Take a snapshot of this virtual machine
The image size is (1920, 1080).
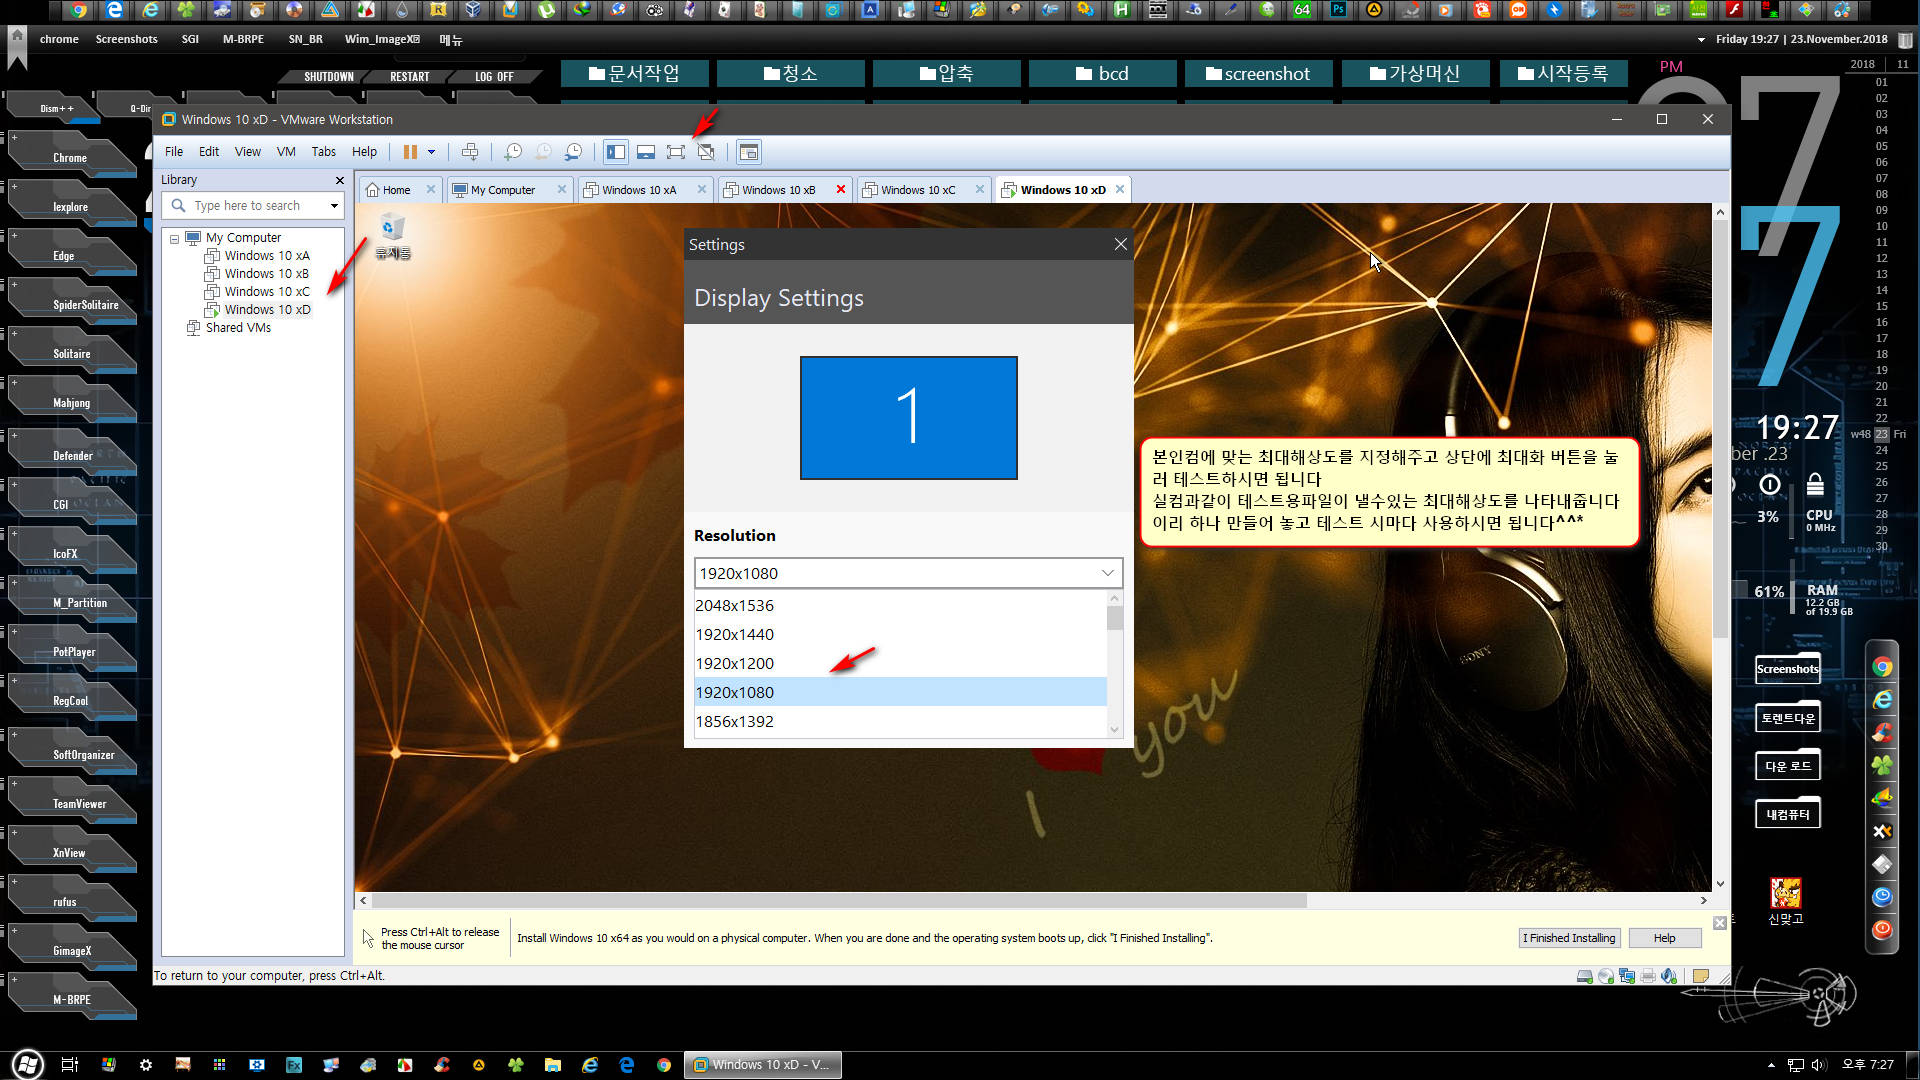pos(513,152)
